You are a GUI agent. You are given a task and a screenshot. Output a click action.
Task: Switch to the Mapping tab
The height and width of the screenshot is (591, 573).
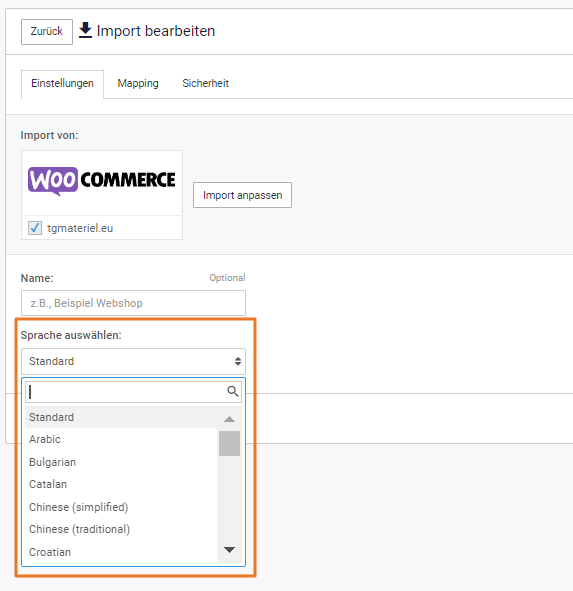138,83
